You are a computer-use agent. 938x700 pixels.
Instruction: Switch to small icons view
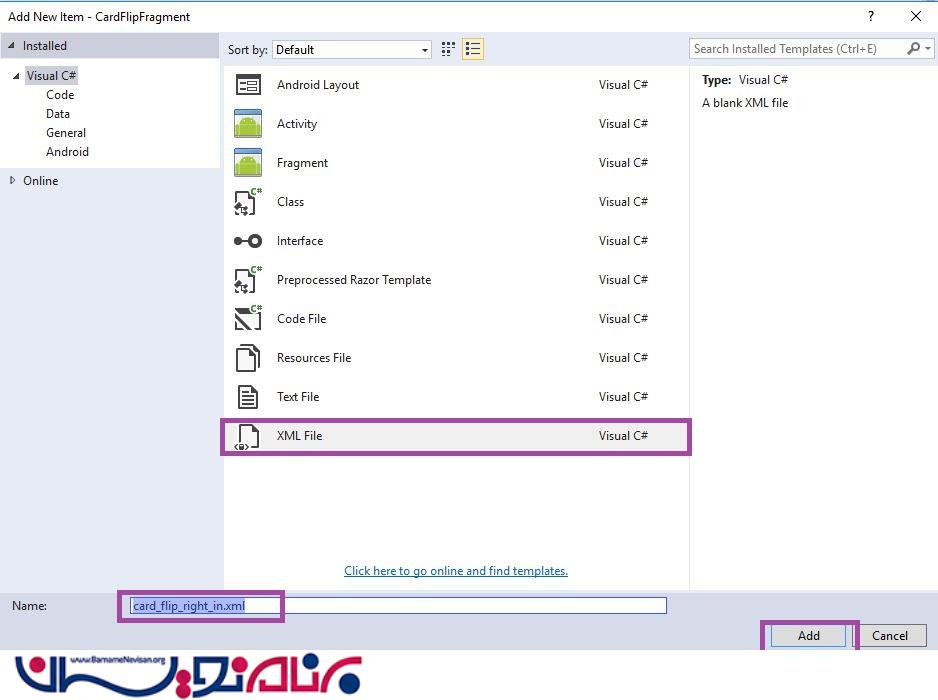[x=448, y=49]
